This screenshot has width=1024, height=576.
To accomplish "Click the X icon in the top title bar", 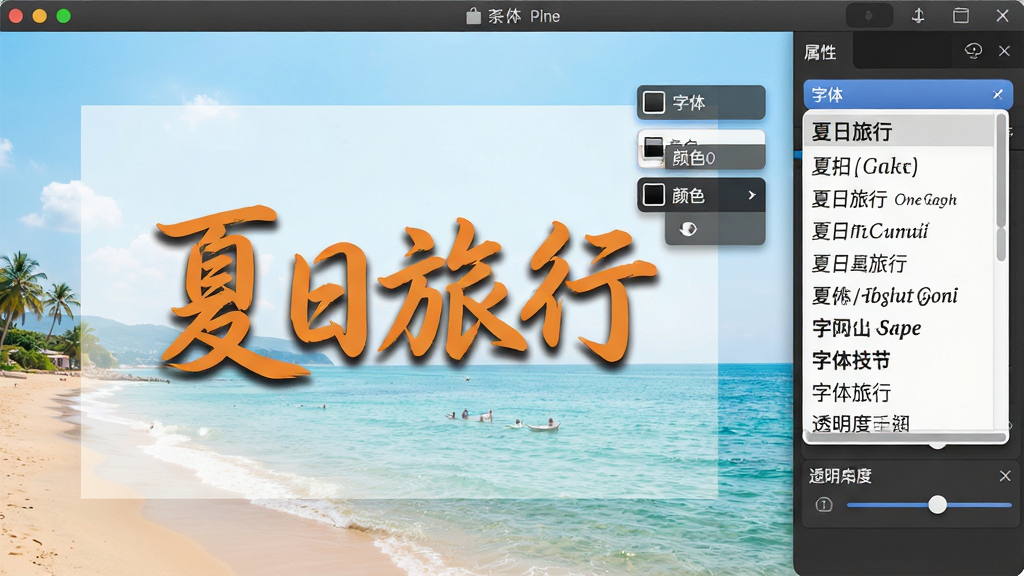I will point(1002,16).
